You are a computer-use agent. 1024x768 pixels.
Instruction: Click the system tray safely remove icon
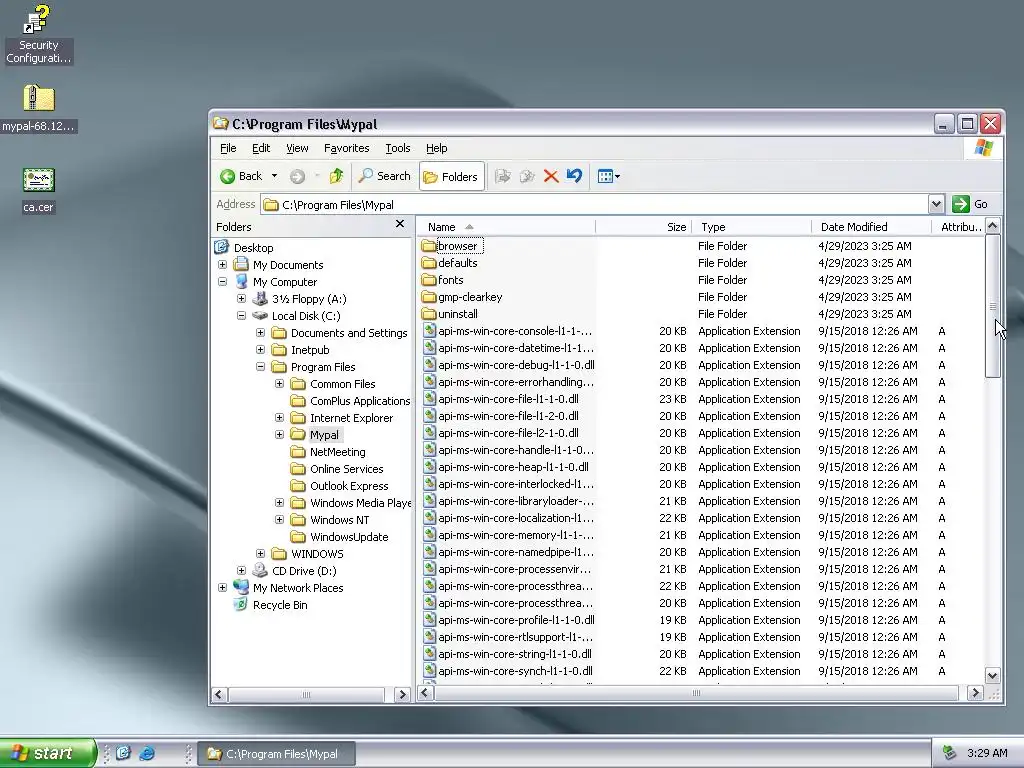tap(950, 753)
